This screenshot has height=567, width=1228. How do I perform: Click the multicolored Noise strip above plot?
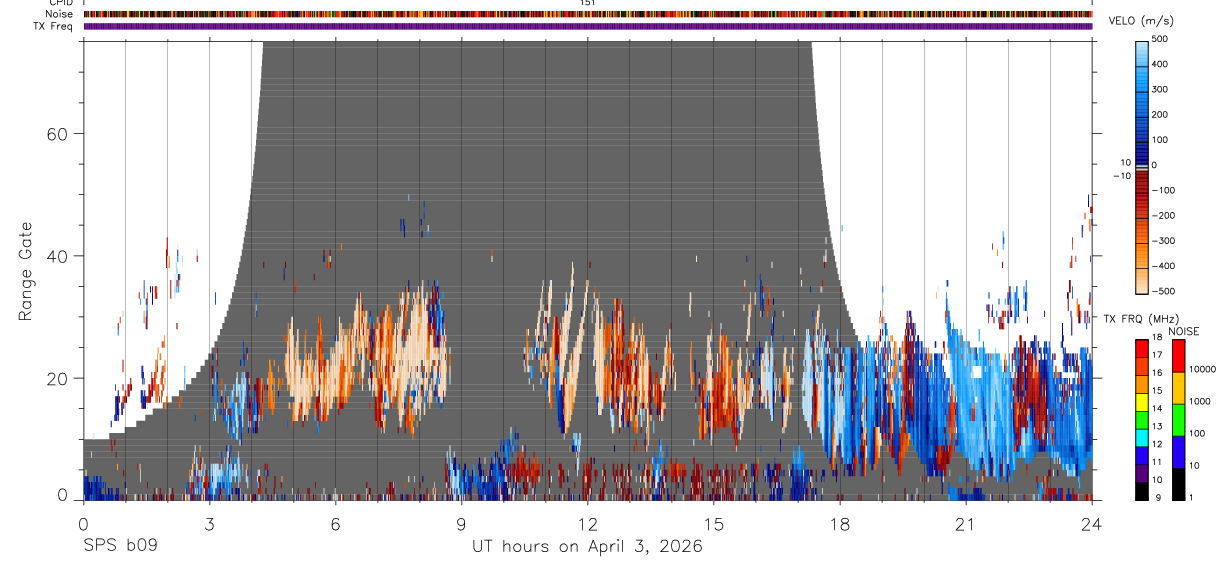click(587, 14)
